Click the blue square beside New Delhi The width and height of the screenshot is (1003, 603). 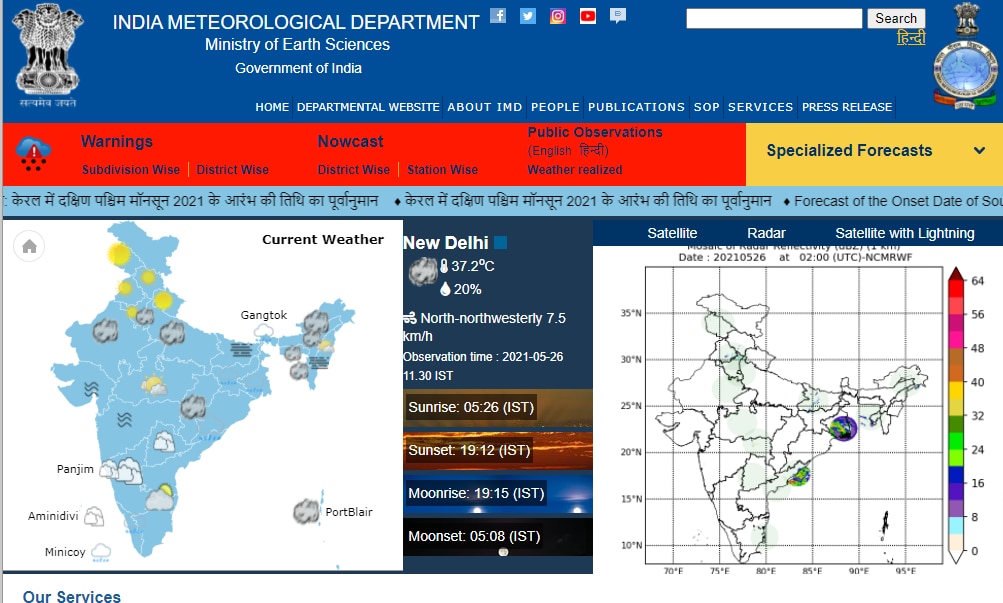(501, 243)
